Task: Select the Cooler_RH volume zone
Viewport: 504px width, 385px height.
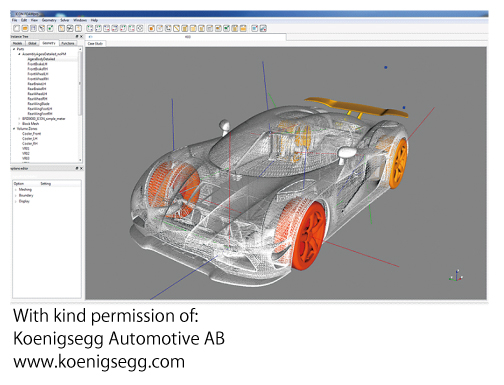Action: tap(30, 144)
